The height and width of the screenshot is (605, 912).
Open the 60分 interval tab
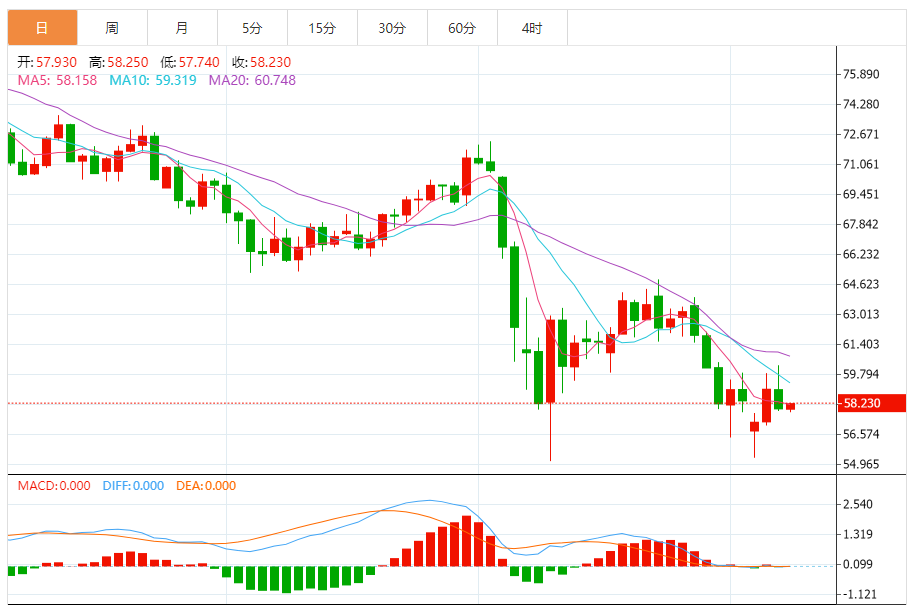click(462, 28)
